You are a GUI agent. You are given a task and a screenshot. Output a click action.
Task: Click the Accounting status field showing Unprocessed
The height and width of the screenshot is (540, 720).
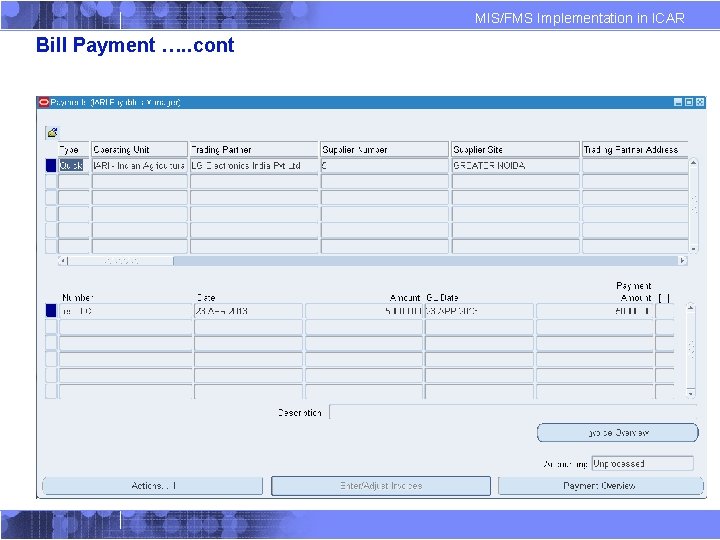click(x=642, y=464)
